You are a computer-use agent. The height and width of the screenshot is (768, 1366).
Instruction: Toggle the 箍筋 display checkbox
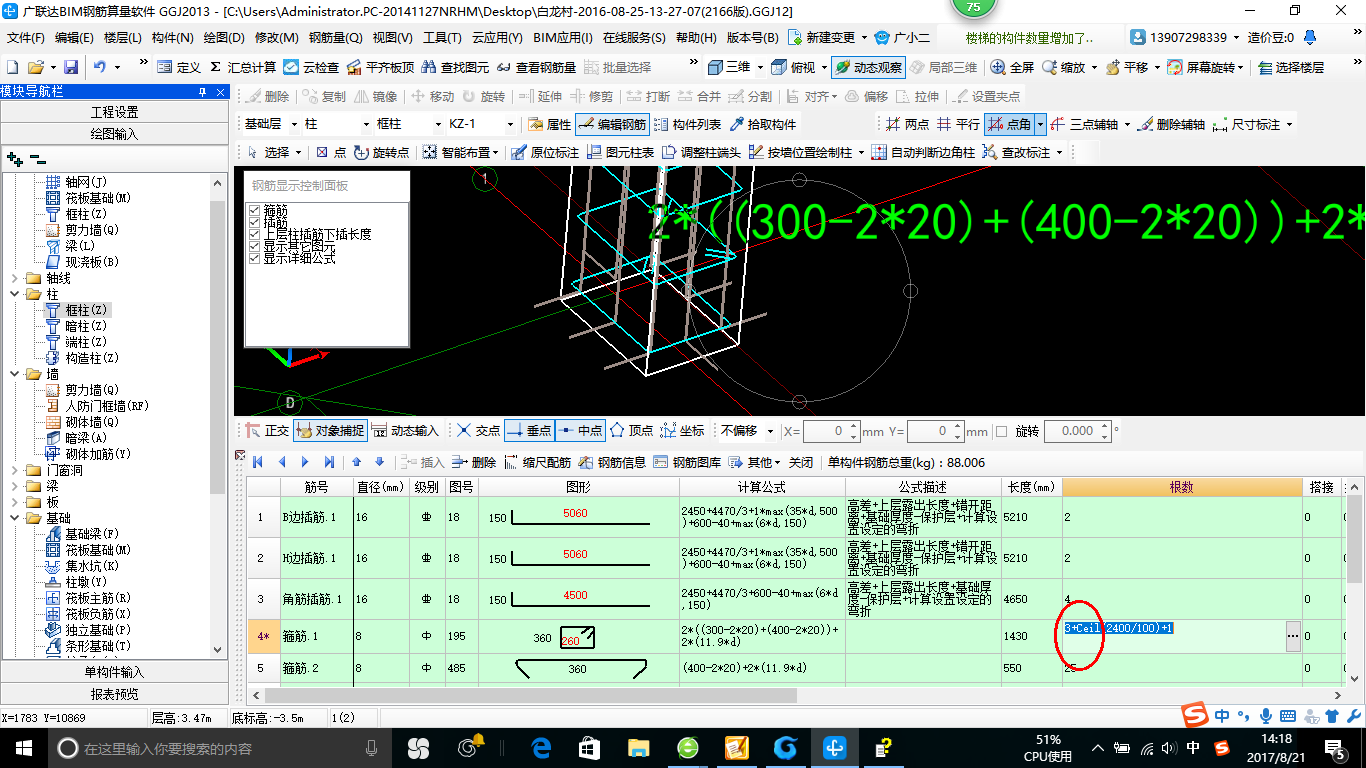254,210
